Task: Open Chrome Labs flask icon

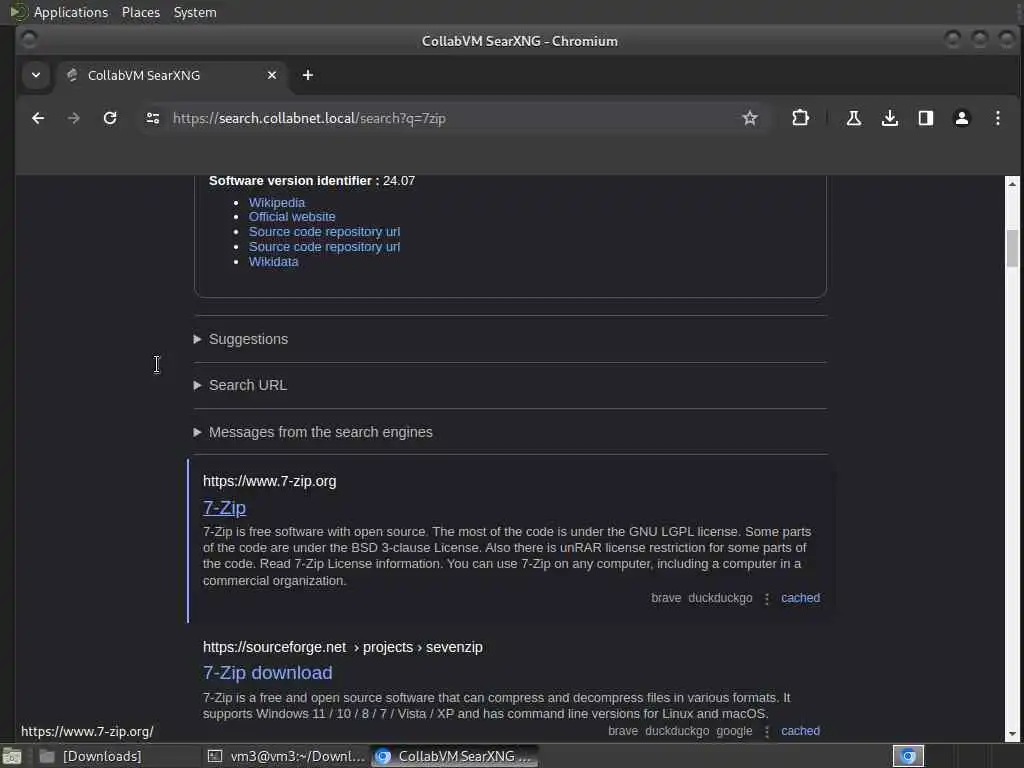Action: coord(854,118)
